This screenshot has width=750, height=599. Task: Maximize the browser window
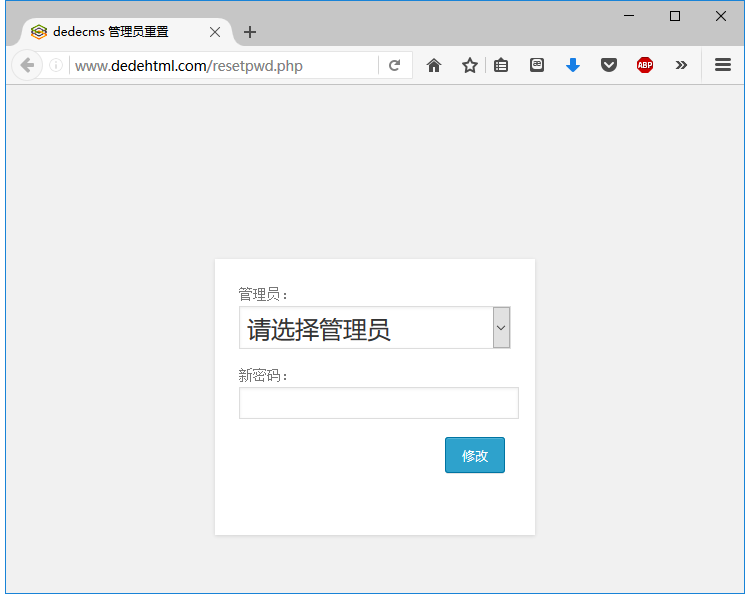675,16
